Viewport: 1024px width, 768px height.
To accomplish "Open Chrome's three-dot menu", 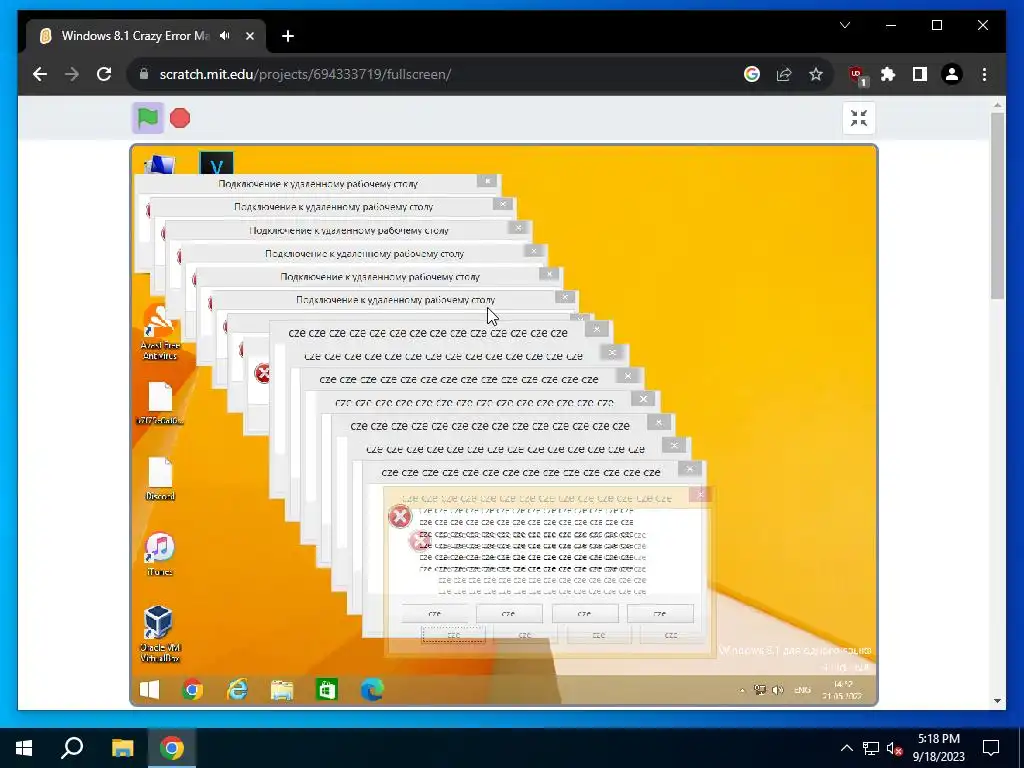I will coord(984,74).
